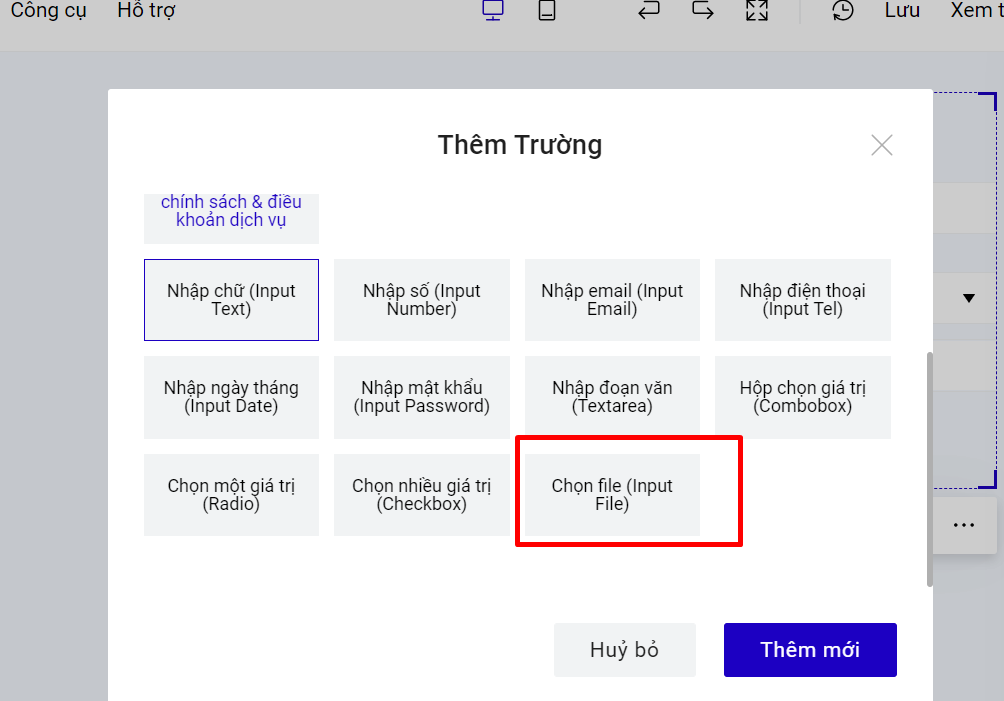This screenshot has width=1004, height=701.
Task: Open version history clock icon
Action: point(843,11)
